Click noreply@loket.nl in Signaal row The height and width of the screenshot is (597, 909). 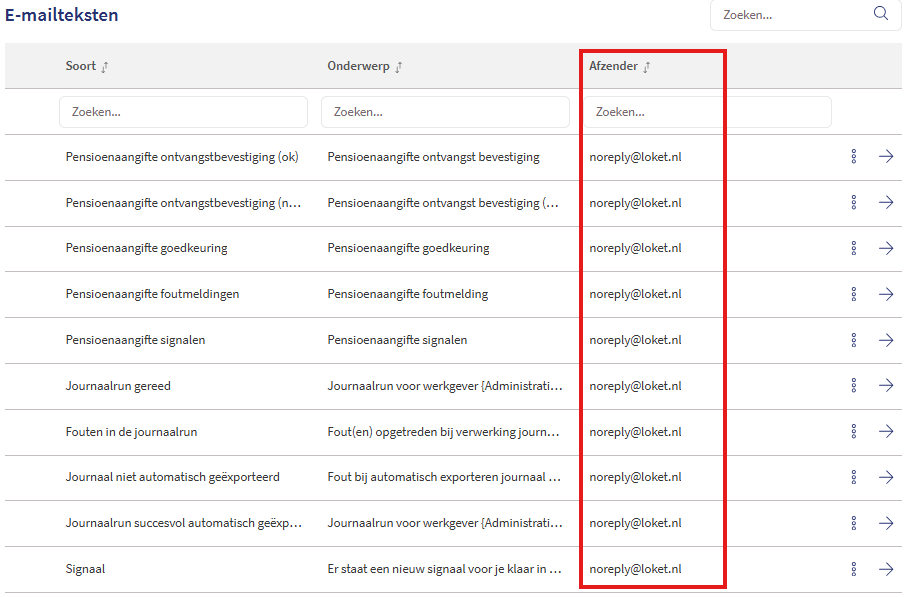pos(635,569)
